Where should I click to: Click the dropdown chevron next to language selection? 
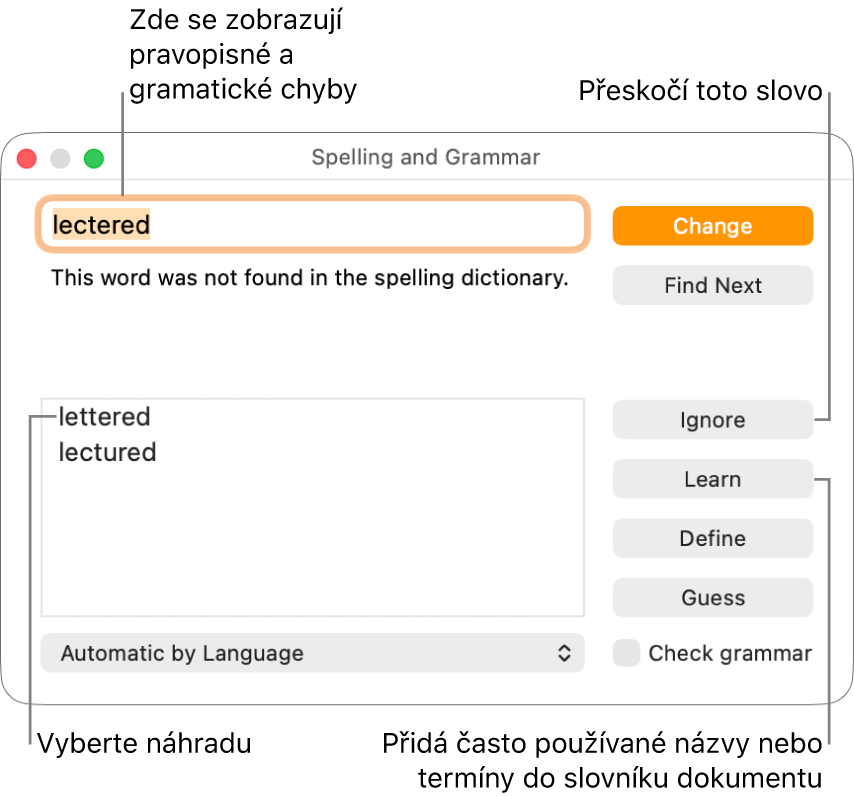coord(567,653)
